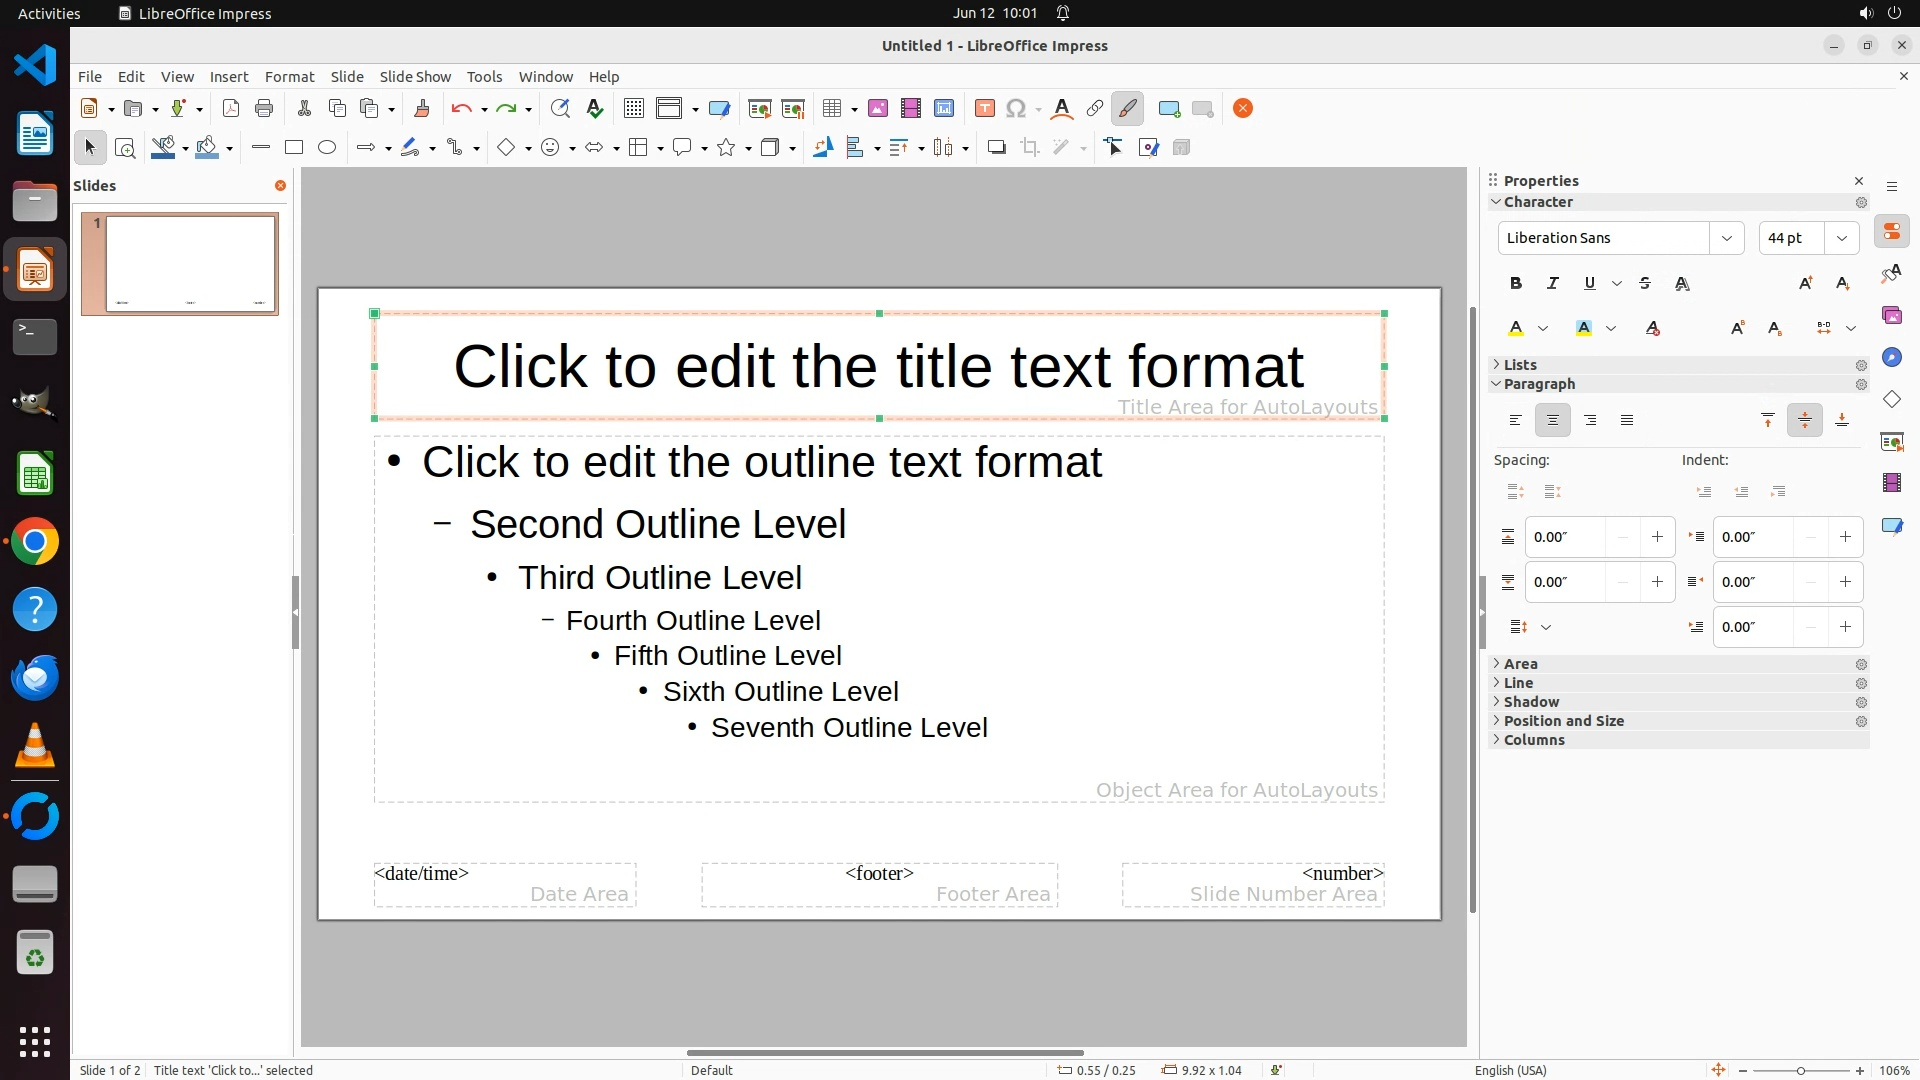Select the Rectangle shape tool

pyautogui.click(x=293, y=148)
